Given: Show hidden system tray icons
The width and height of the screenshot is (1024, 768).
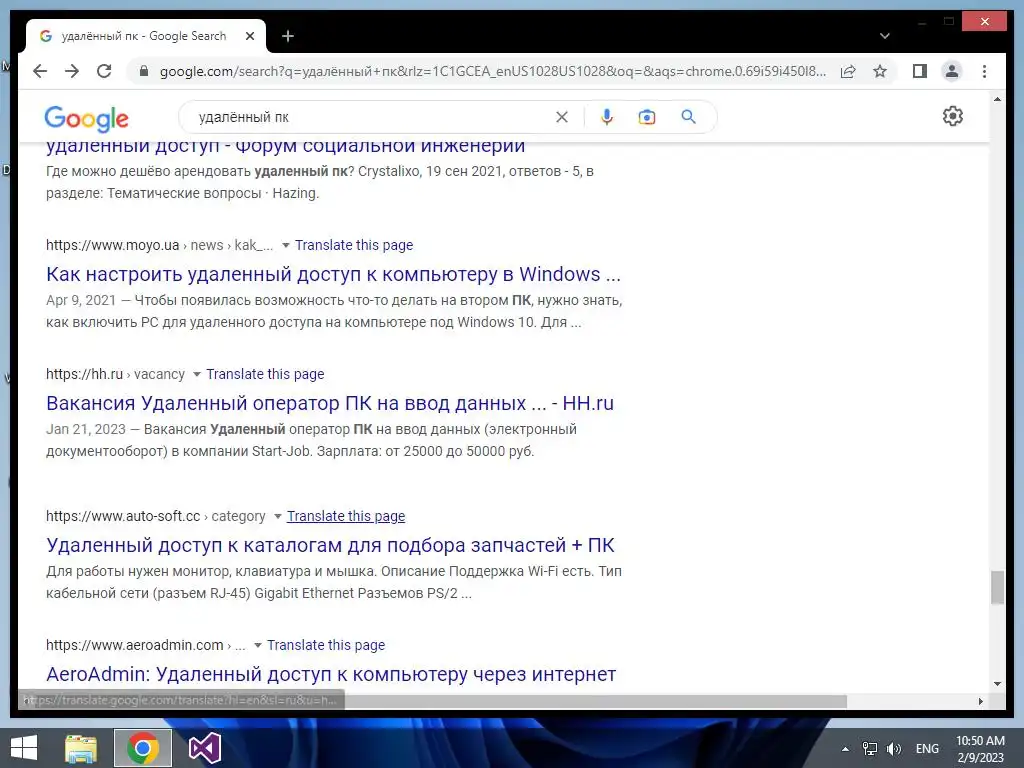Looking at the screenshot, I should pyautogui.click(x=845, y=749).
